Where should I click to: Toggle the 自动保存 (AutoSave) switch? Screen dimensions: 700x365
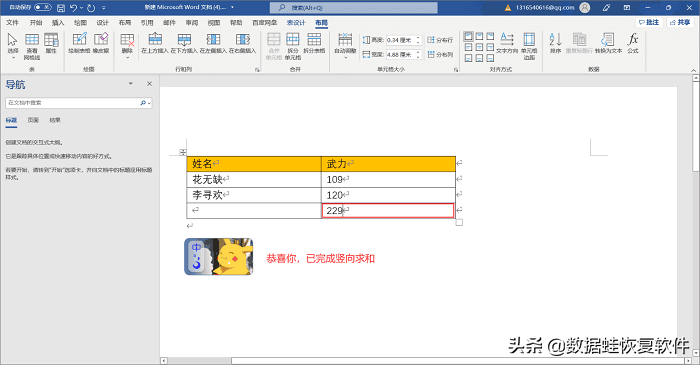point(43,7)
